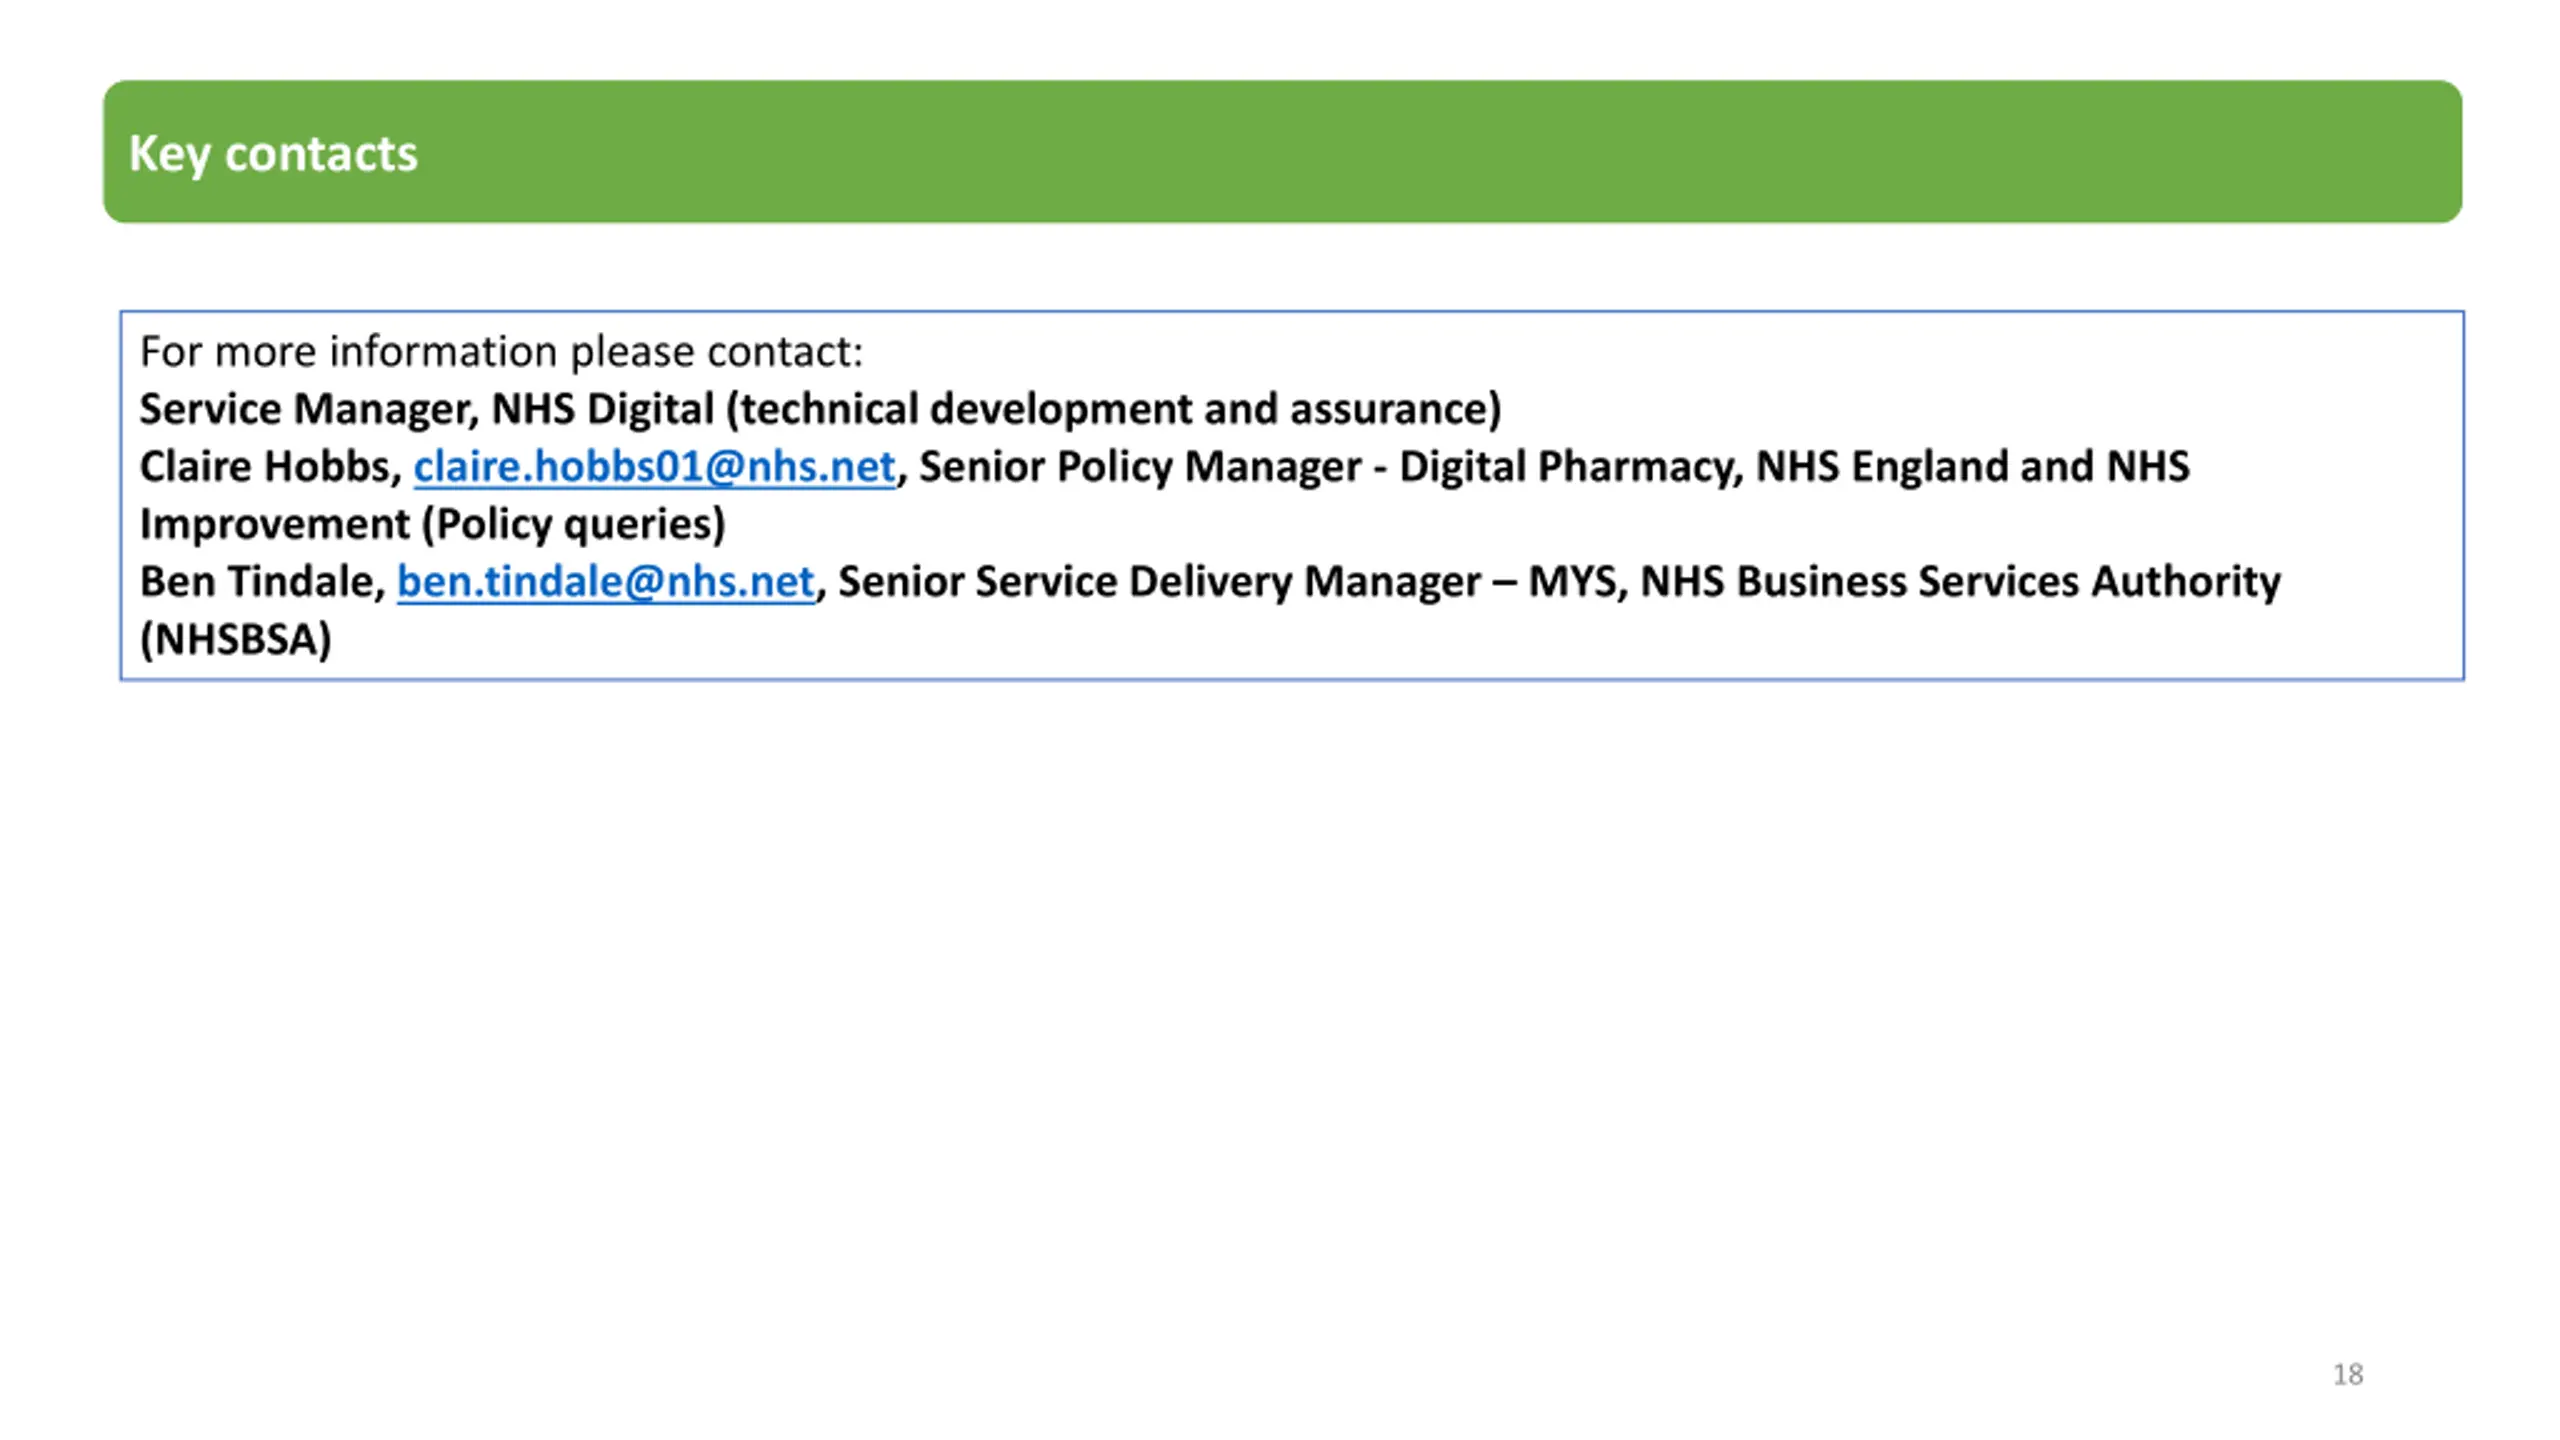The image size is (2560, 1440).
Task: Click the slide page number 18
Action: coord(2347,1374)
